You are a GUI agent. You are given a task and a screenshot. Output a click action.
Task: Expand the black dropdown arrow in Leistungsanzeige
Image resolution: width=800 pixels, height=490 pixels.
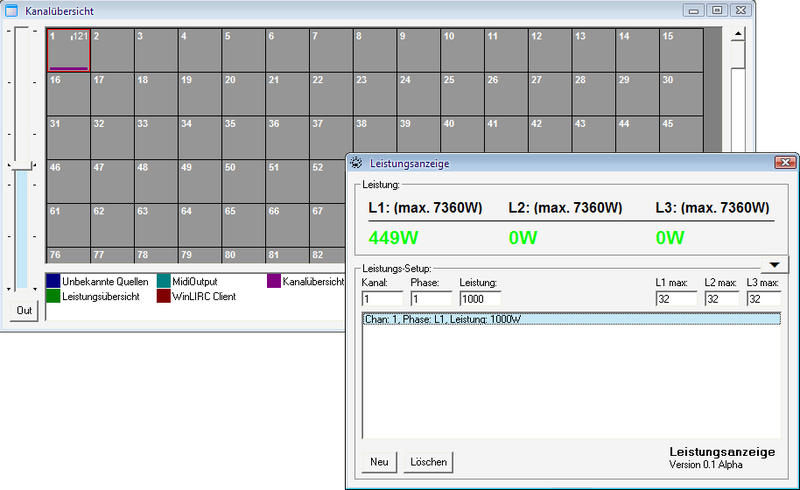(776, 265)
